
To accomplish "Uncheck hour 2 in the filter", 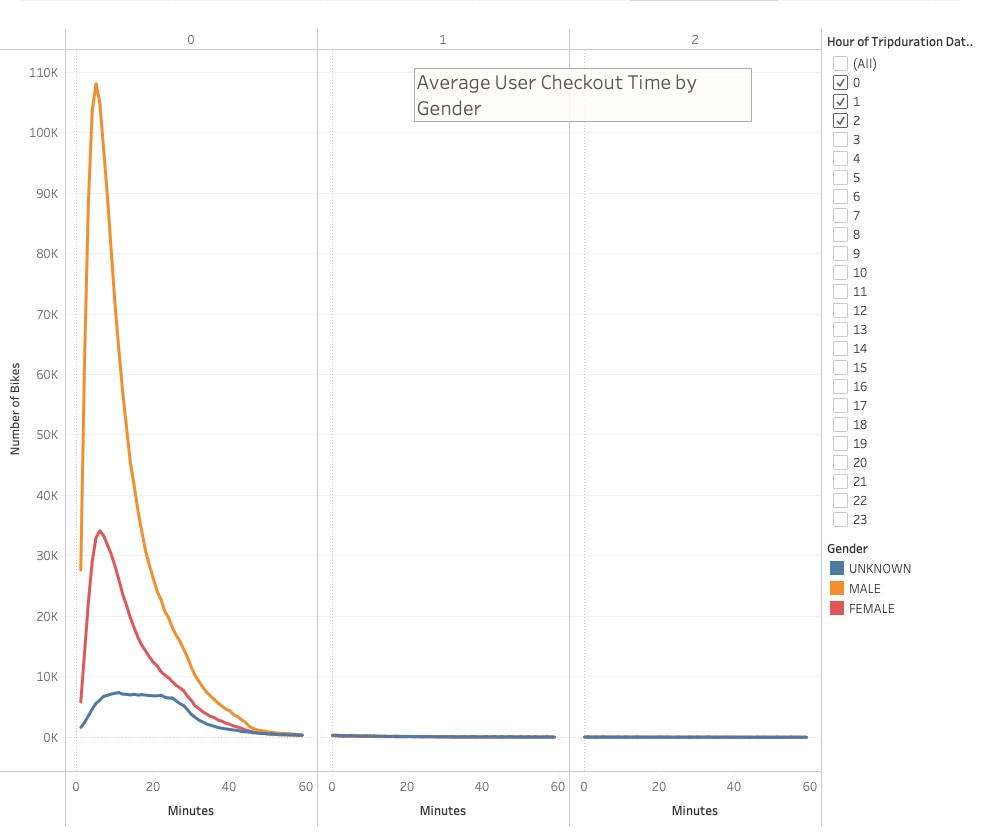I will 840,120.
